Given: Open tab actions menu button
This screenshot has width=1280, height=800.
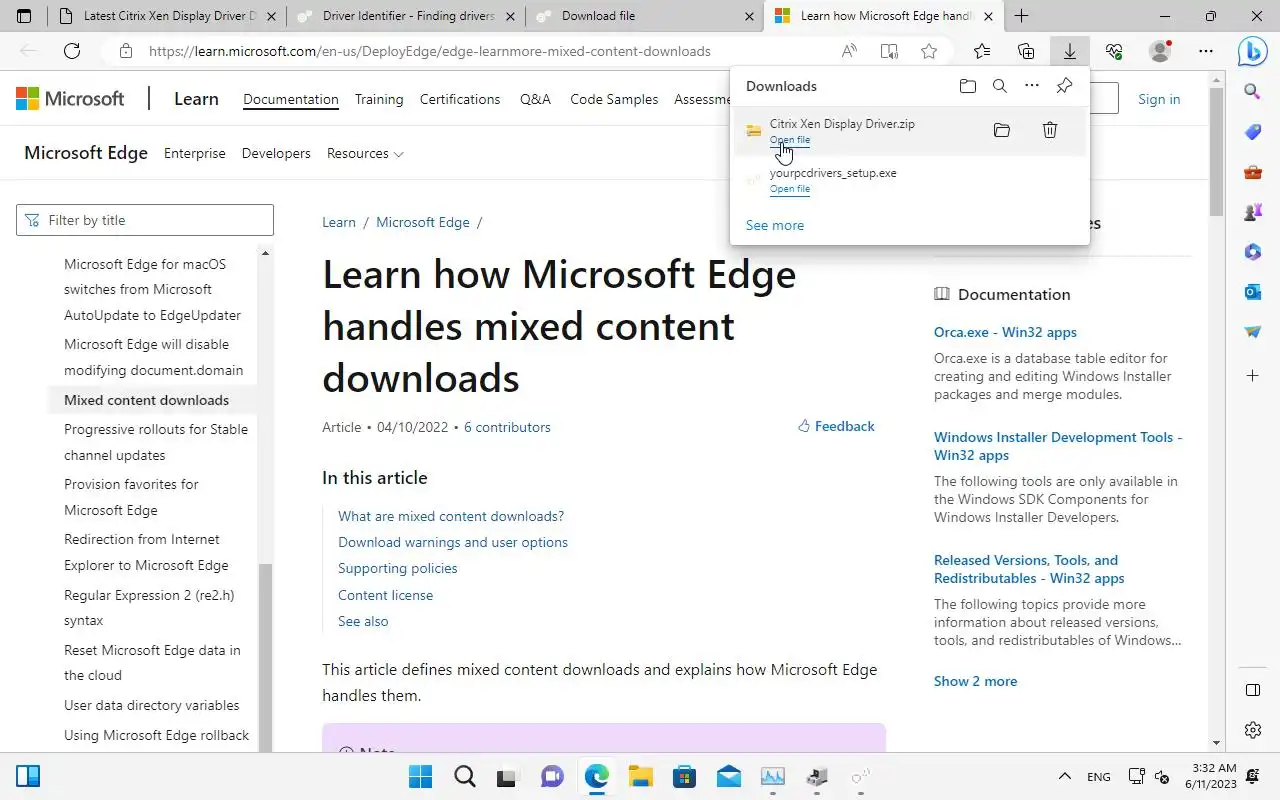Looking at the screenshot, I should tap(24, 16).
